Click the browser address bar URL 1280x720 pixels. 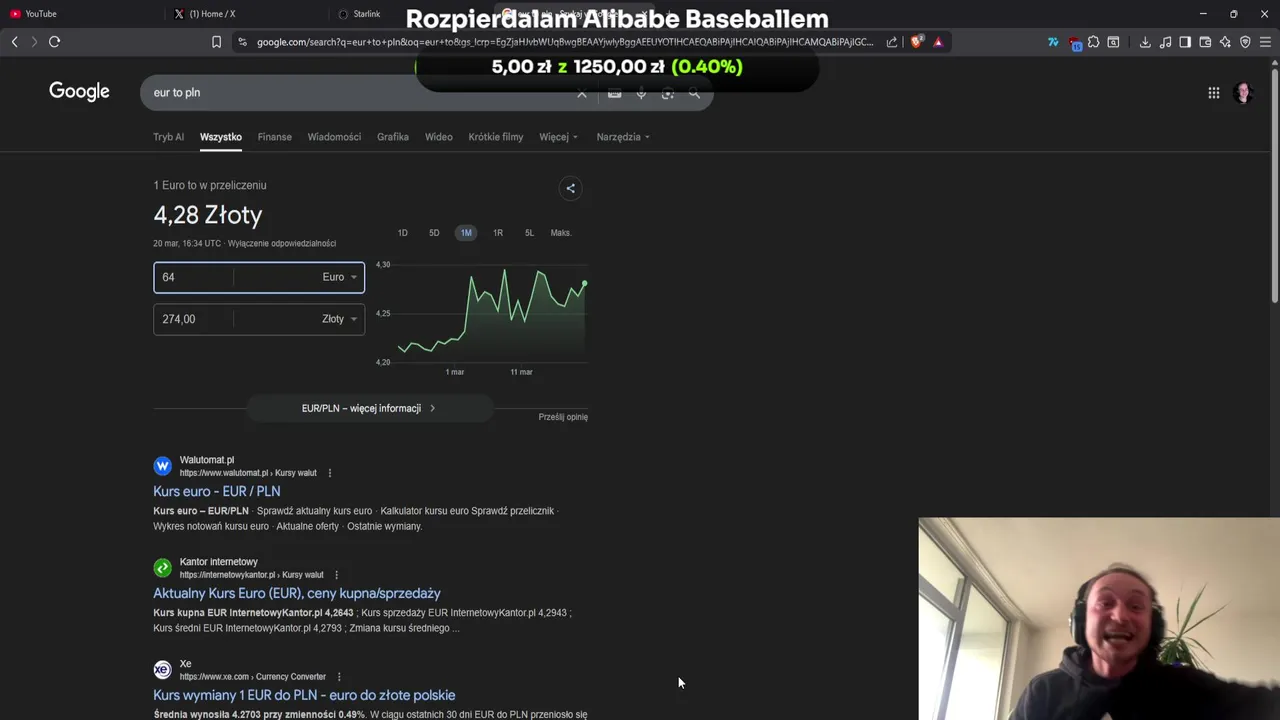click(565, 42)
